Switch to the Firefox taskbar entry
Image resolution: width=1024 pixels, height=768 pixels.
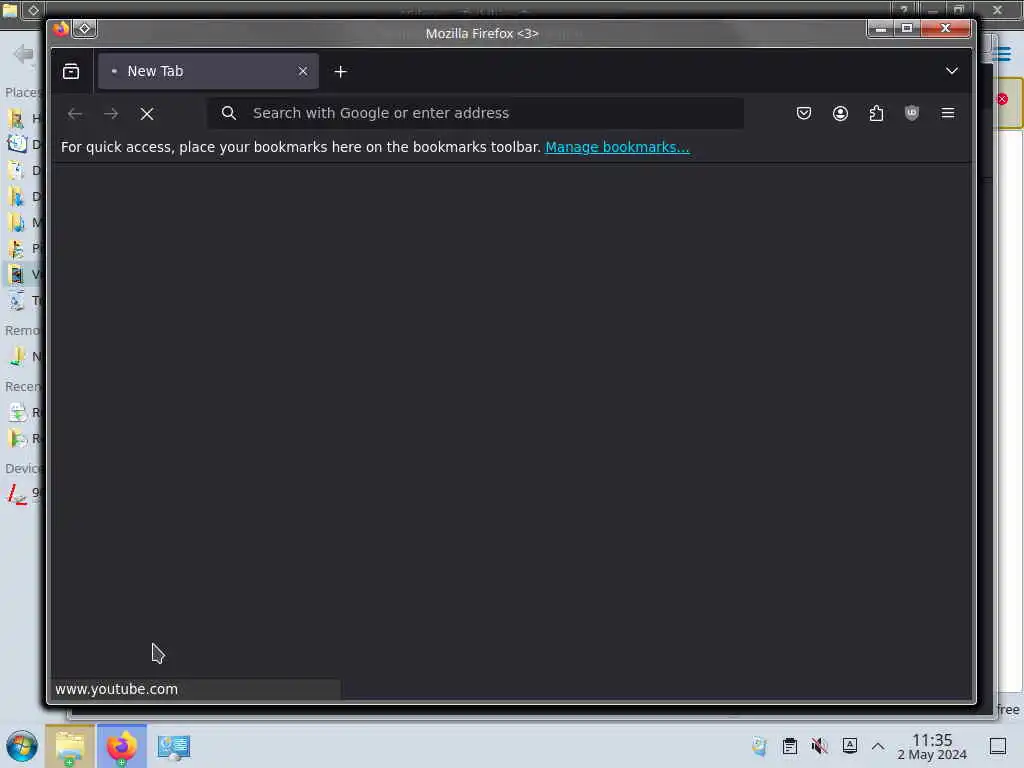[x=122, y=746]
